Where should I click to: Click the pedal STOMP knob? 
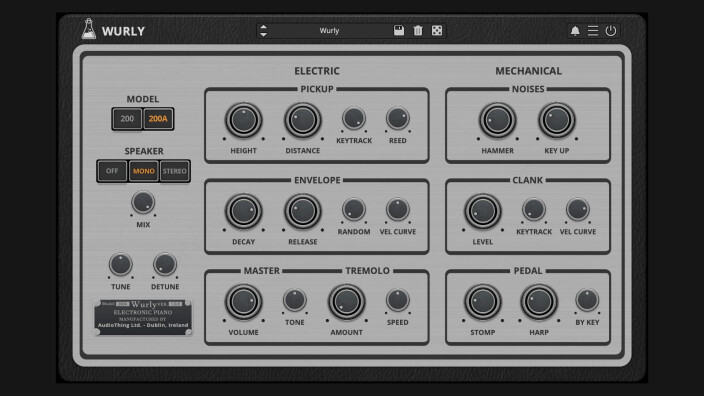(483, 302)
